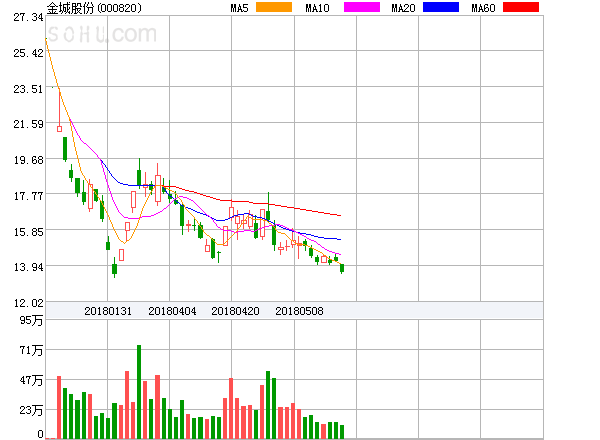This screenshot has width=600, height=440.
Task: Click the MA5 legend label
Action: pos(240,8)
